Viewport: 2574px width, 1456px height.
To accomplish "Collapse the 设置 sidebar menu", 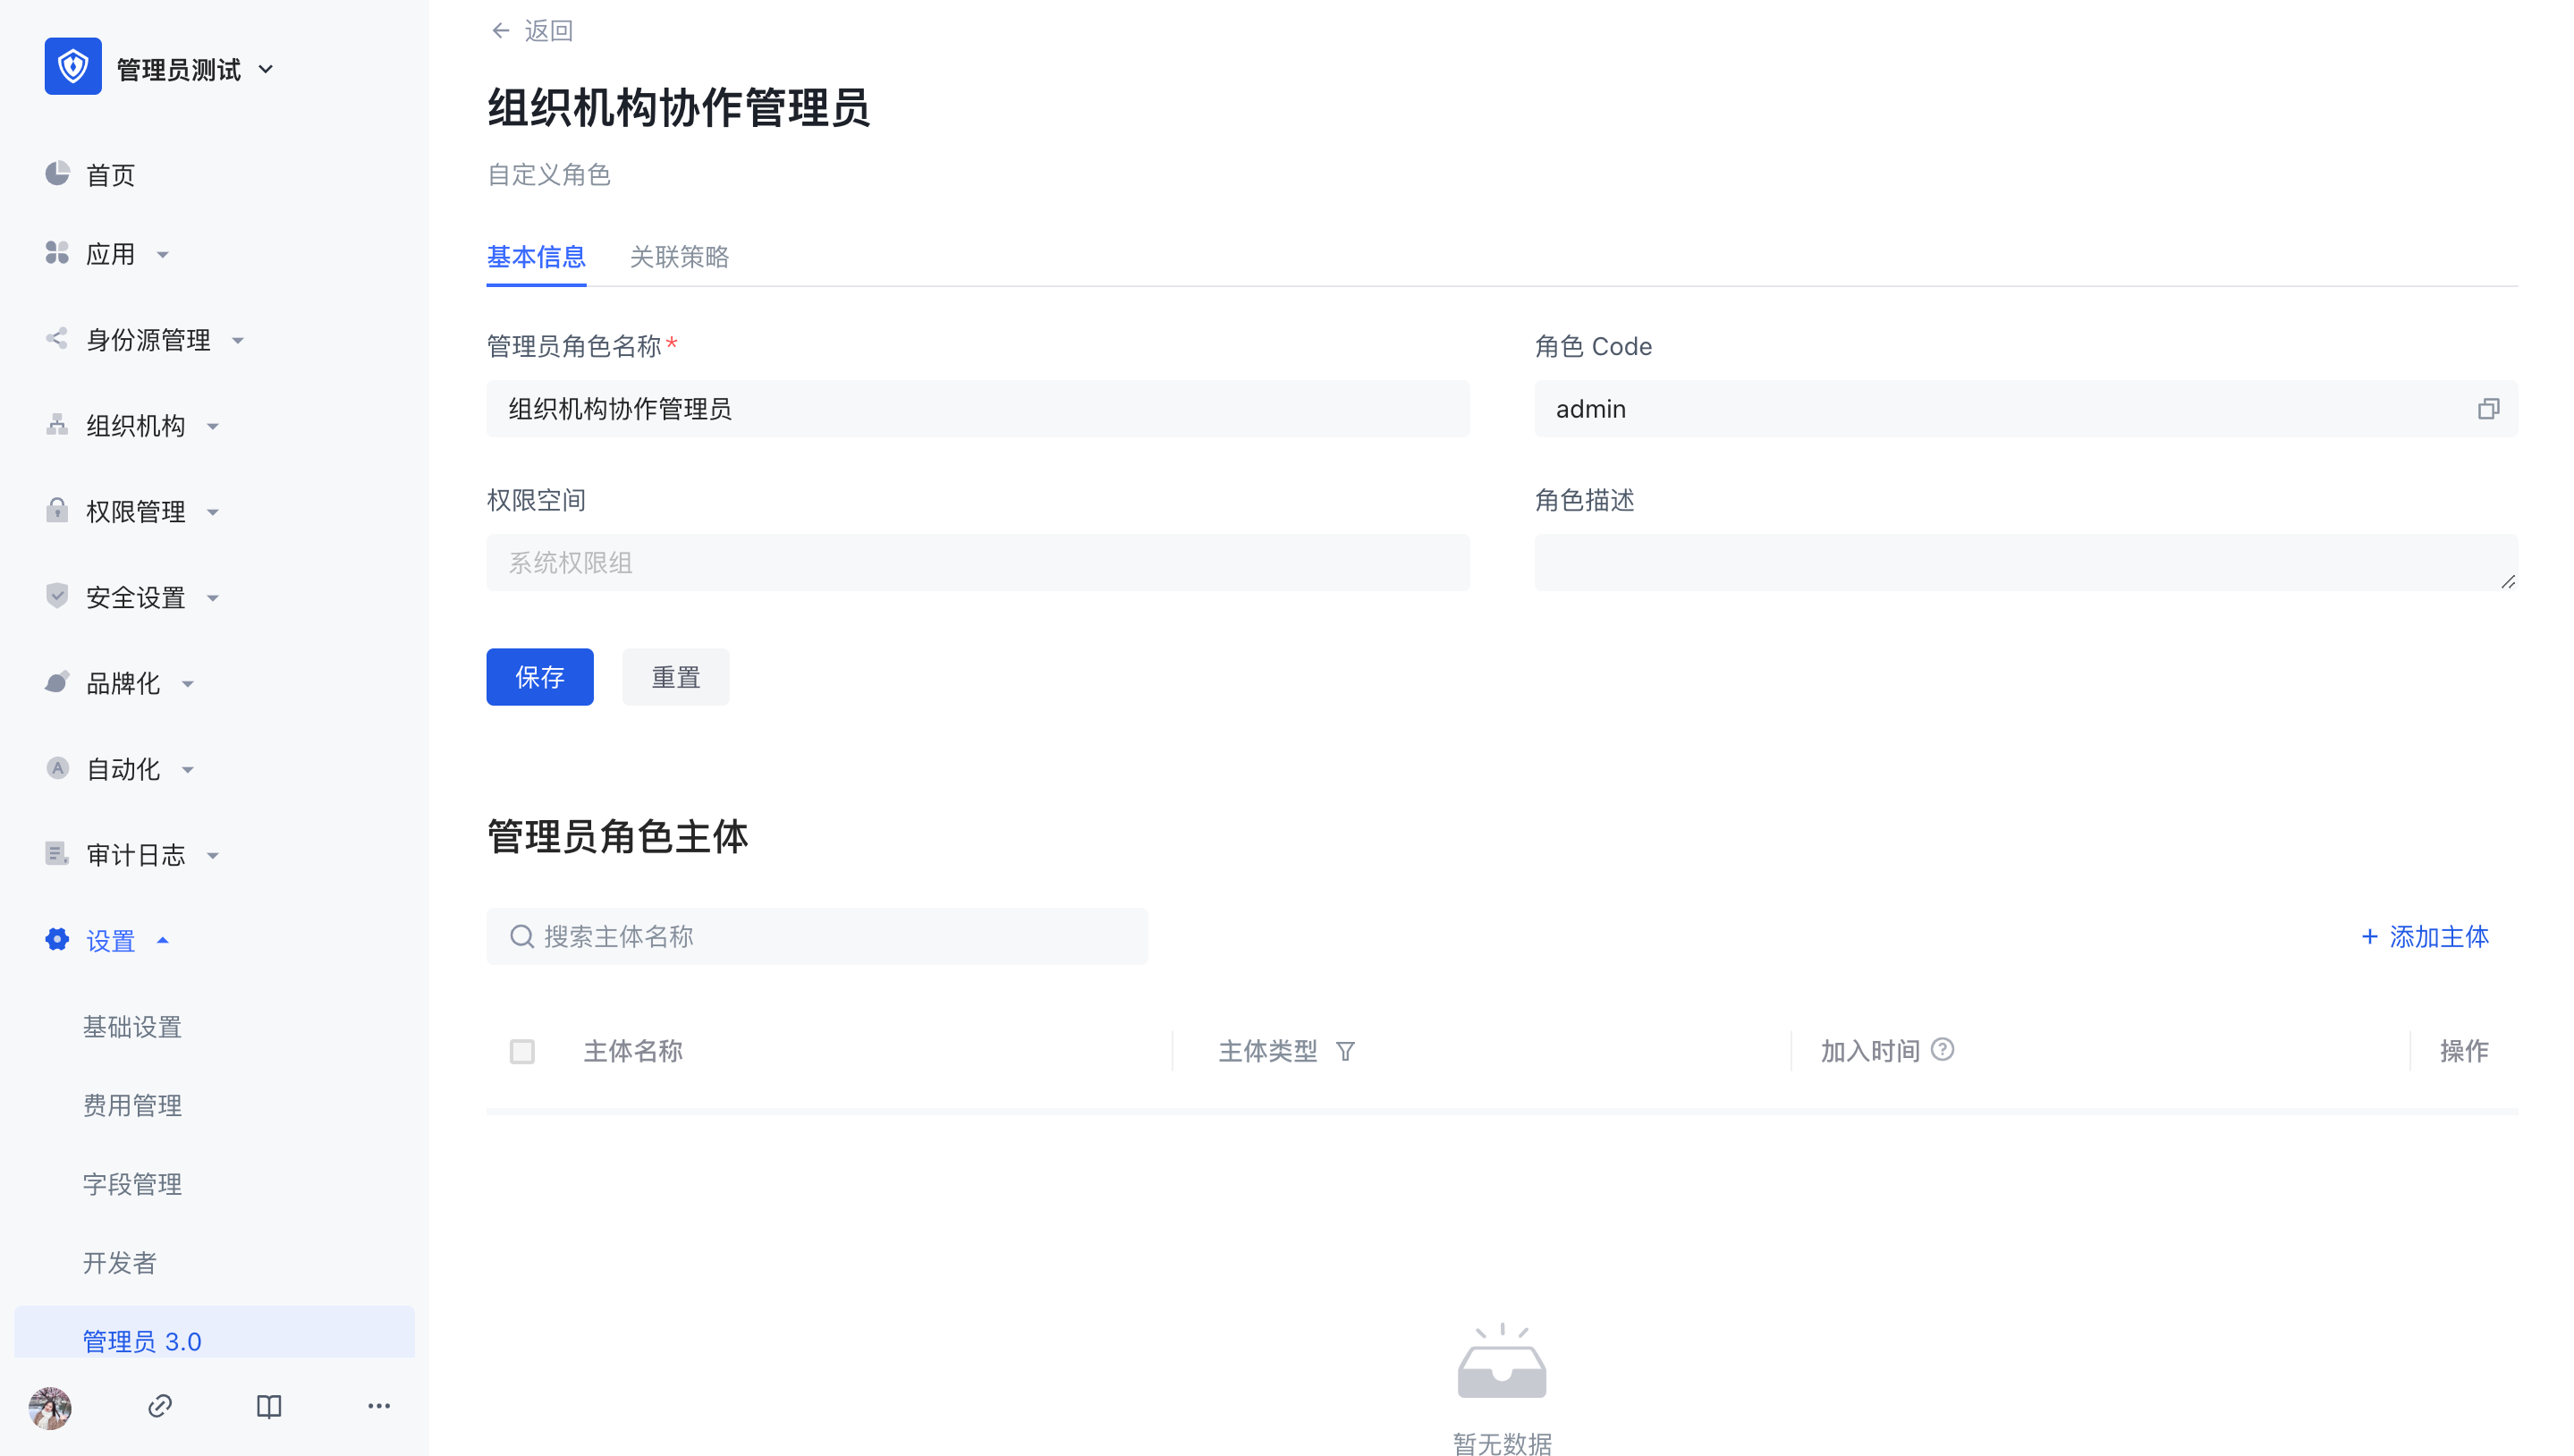I will point(110,940).
